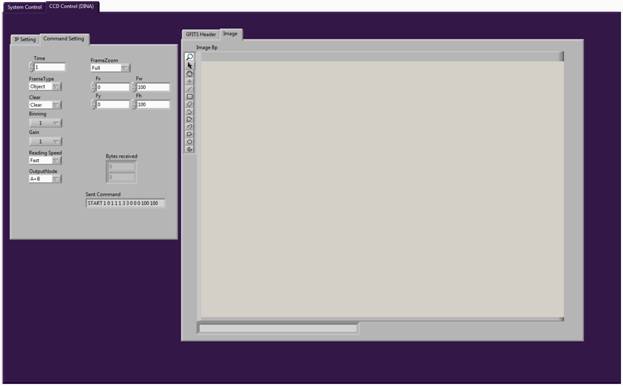Select the pan hand tool below pointer
Viewport: 623px width, 386px height.
[x=190, y=73]
